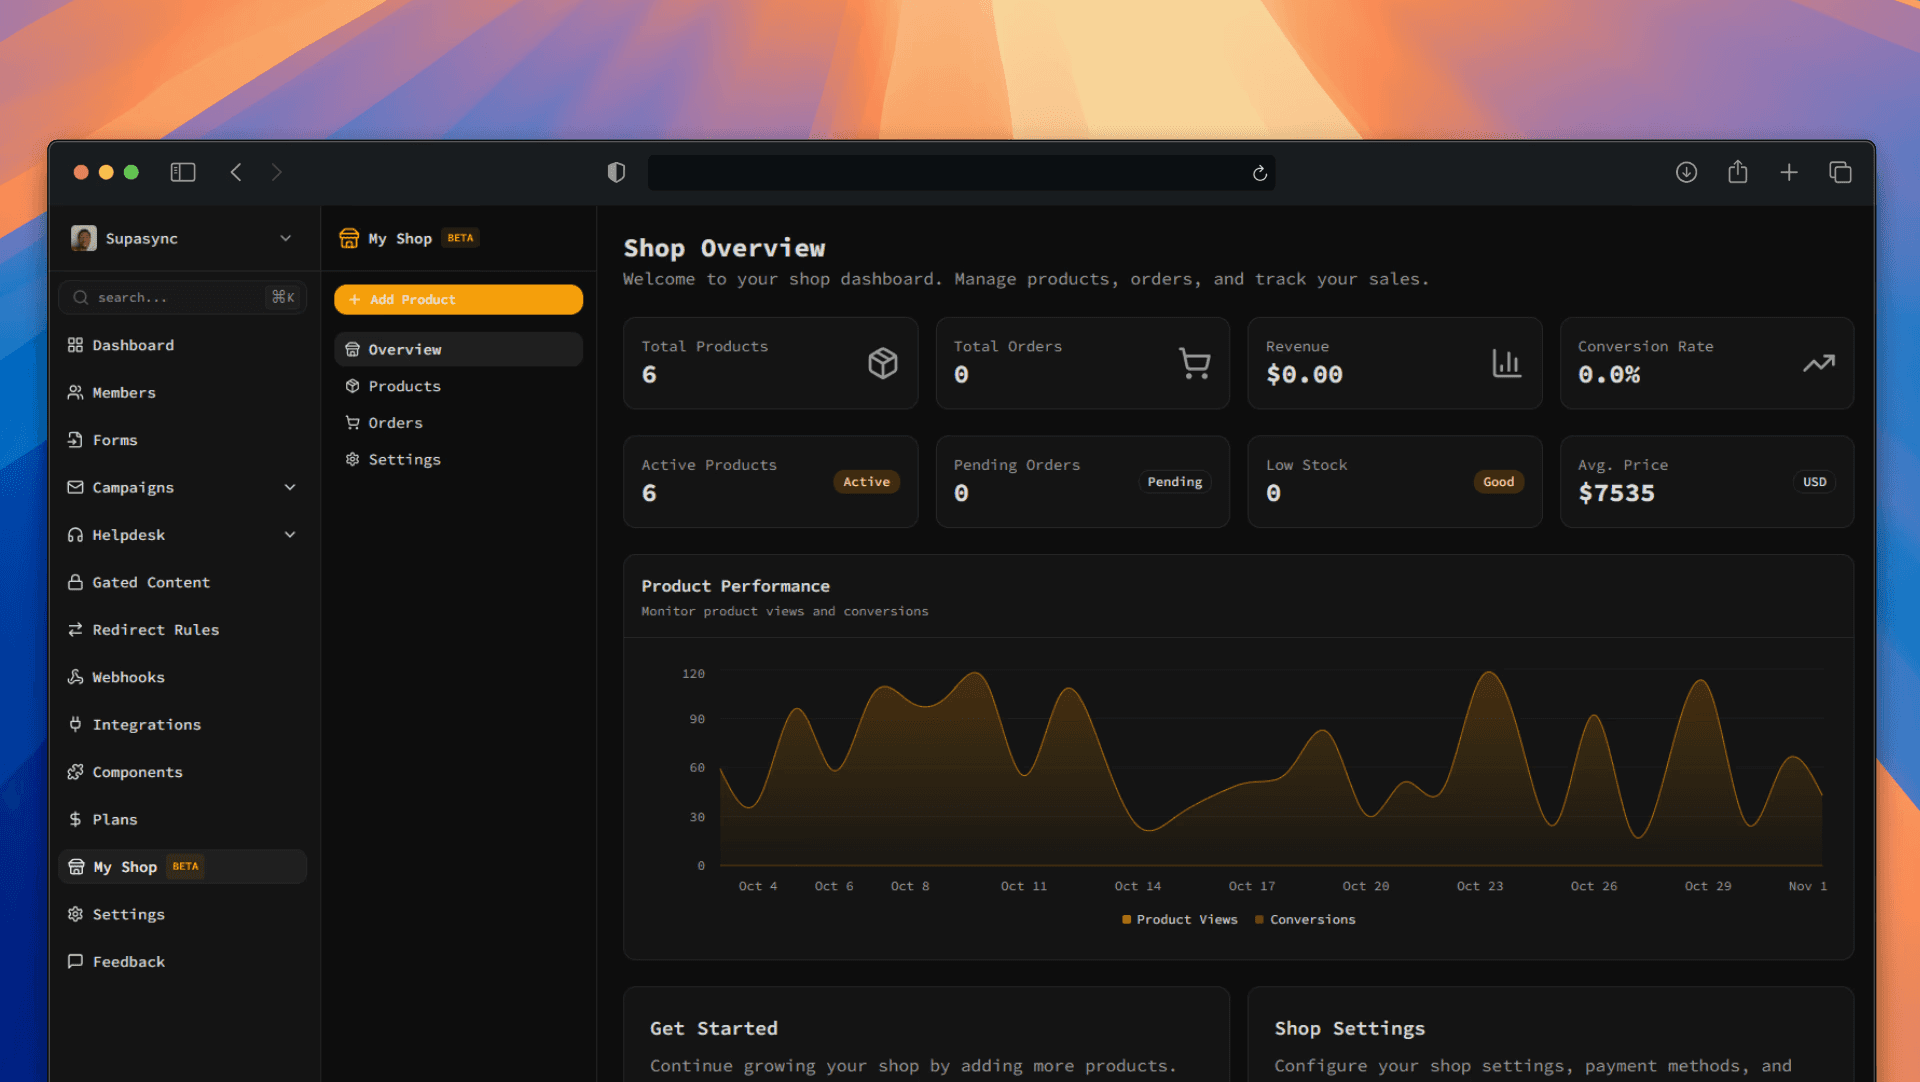
Task: Click the Revenue bar chart icon
Action: pyautogui.click(x=1506, y=363)
